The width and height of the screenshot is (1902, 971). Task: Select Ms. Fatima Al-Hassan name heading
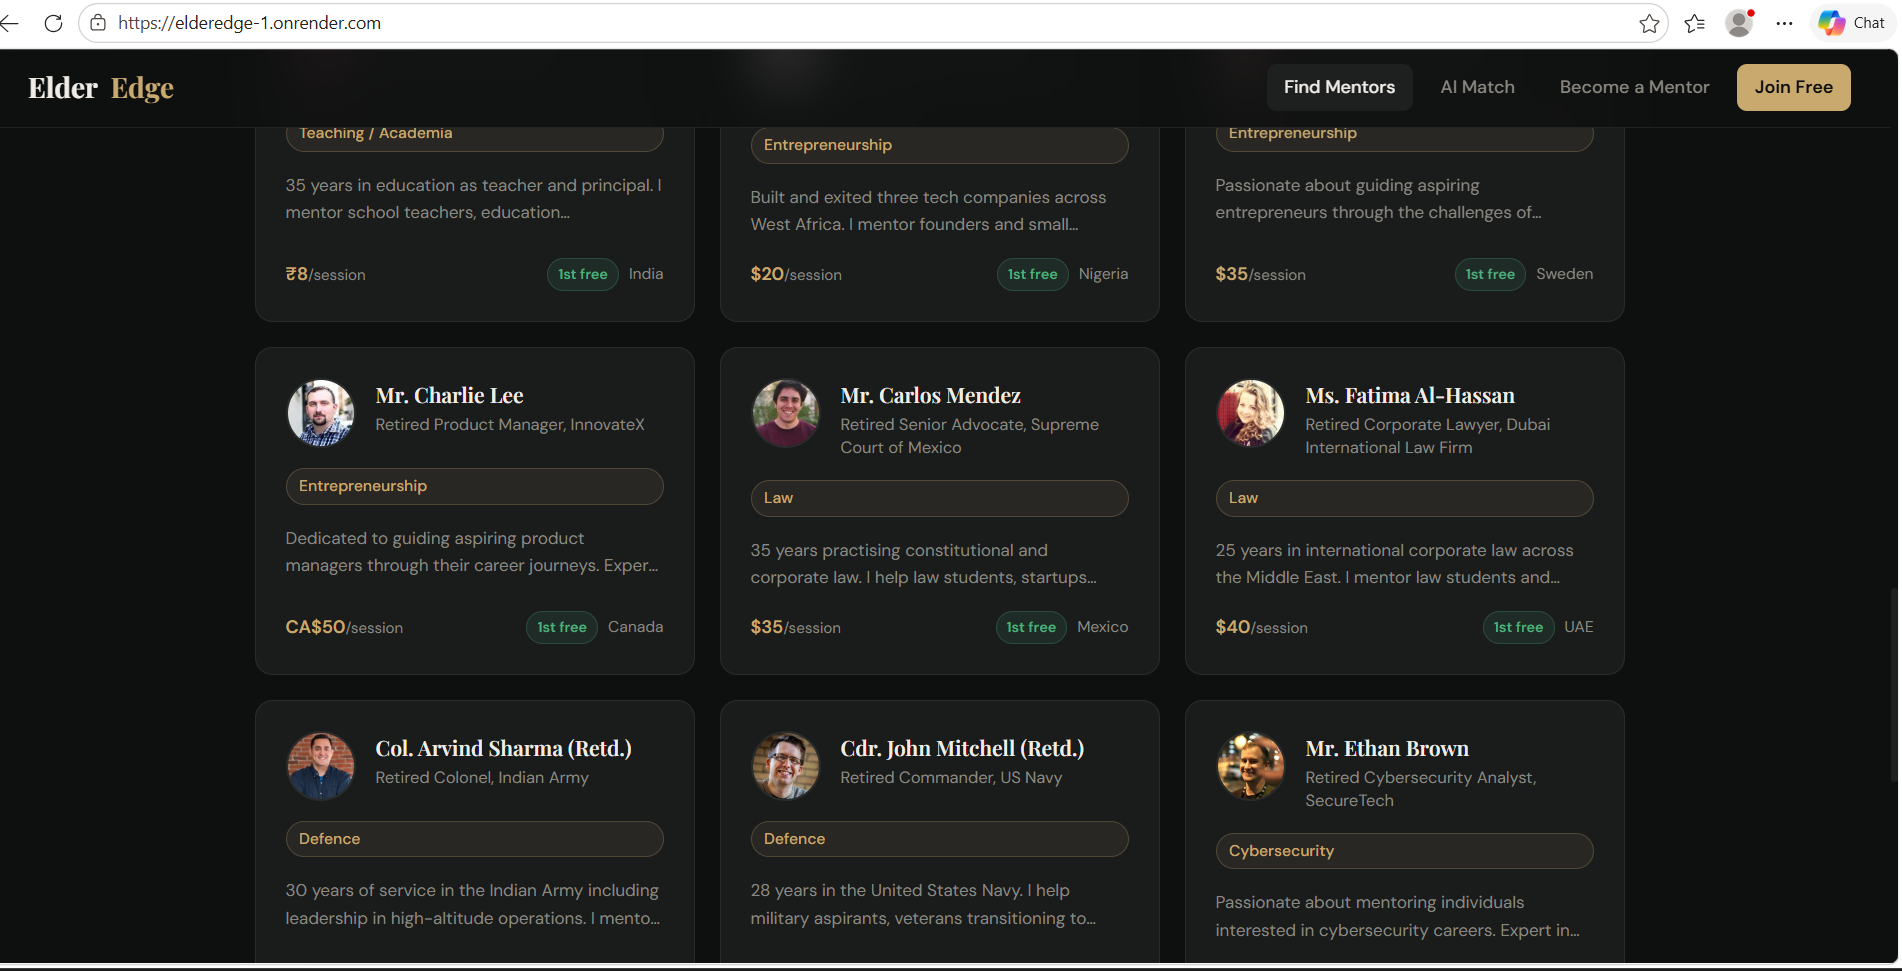click(1410, 396)
